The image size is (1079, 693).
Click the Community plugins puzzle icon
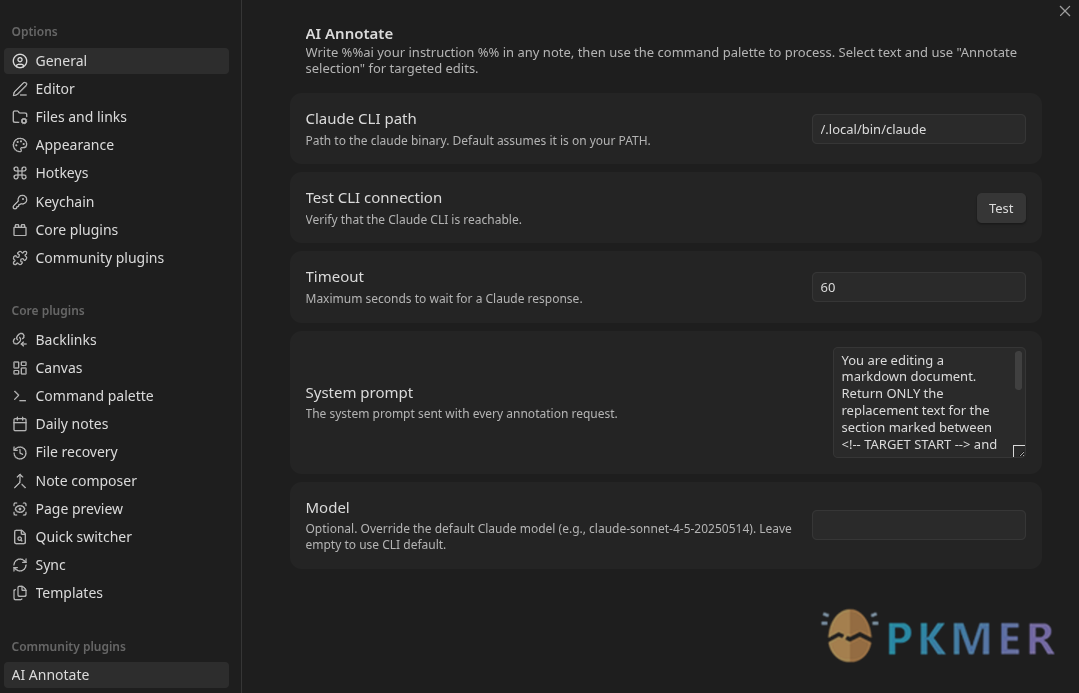[x=20, y=258]
